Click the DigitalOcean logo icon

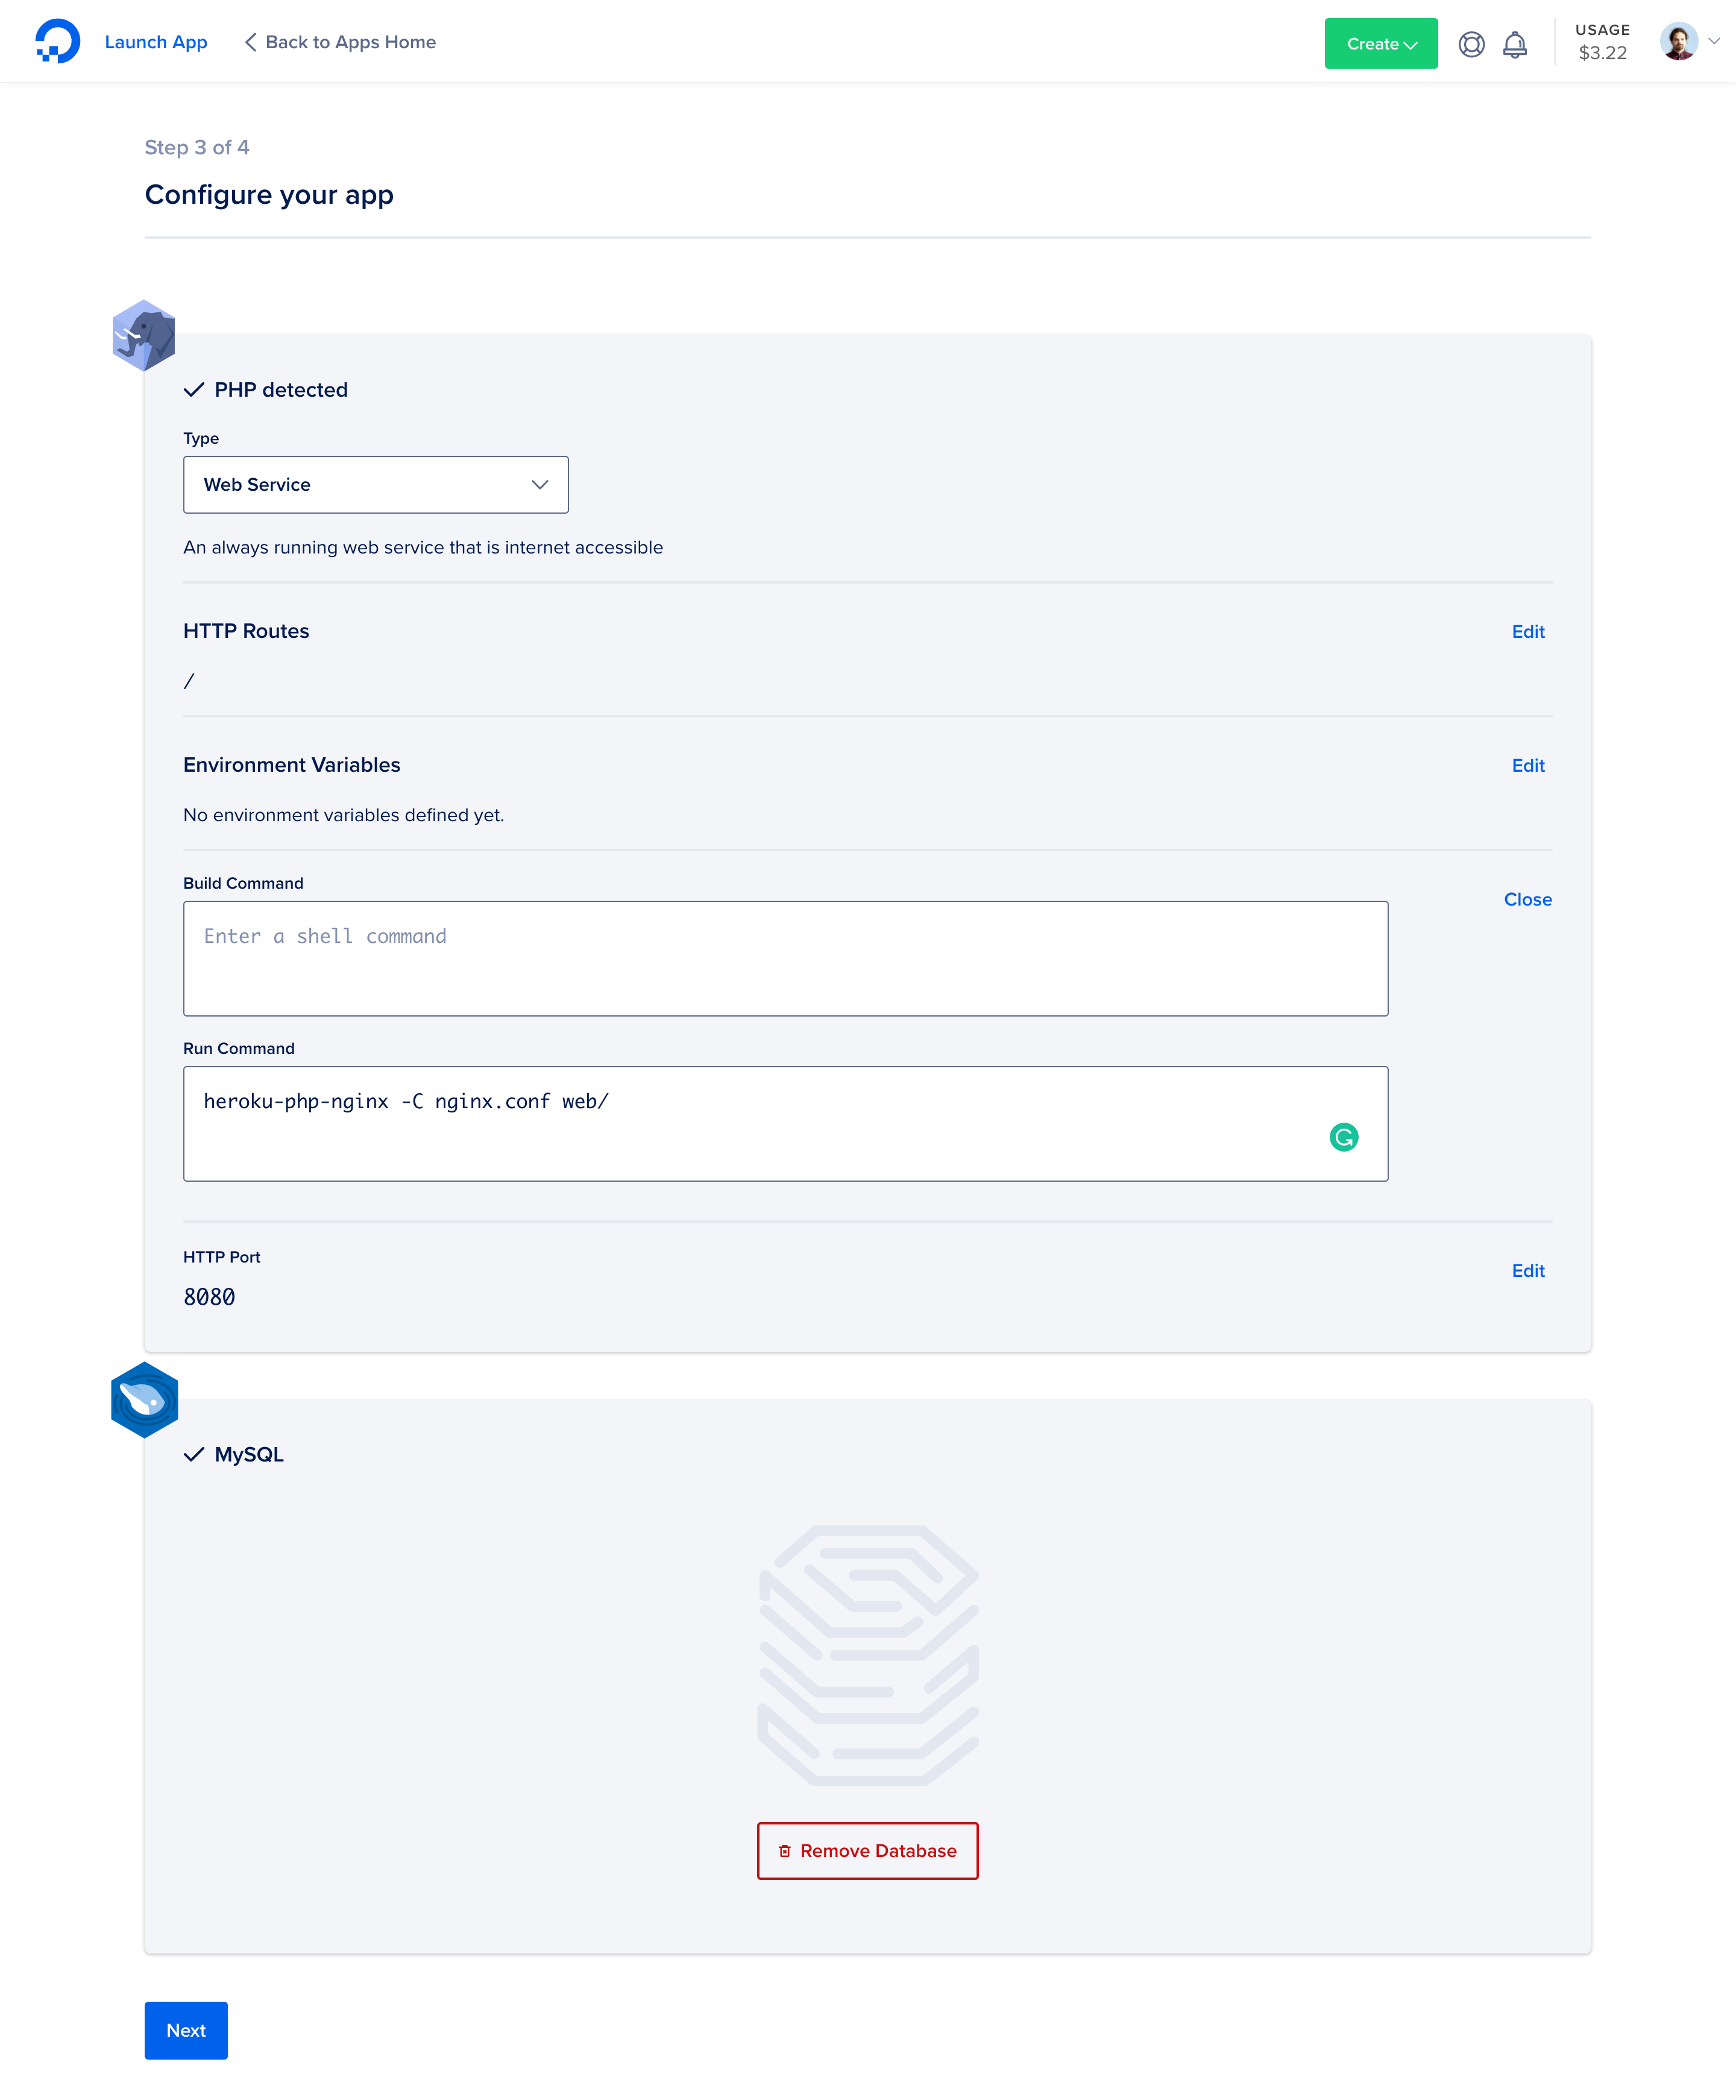[x=57, y=42]
